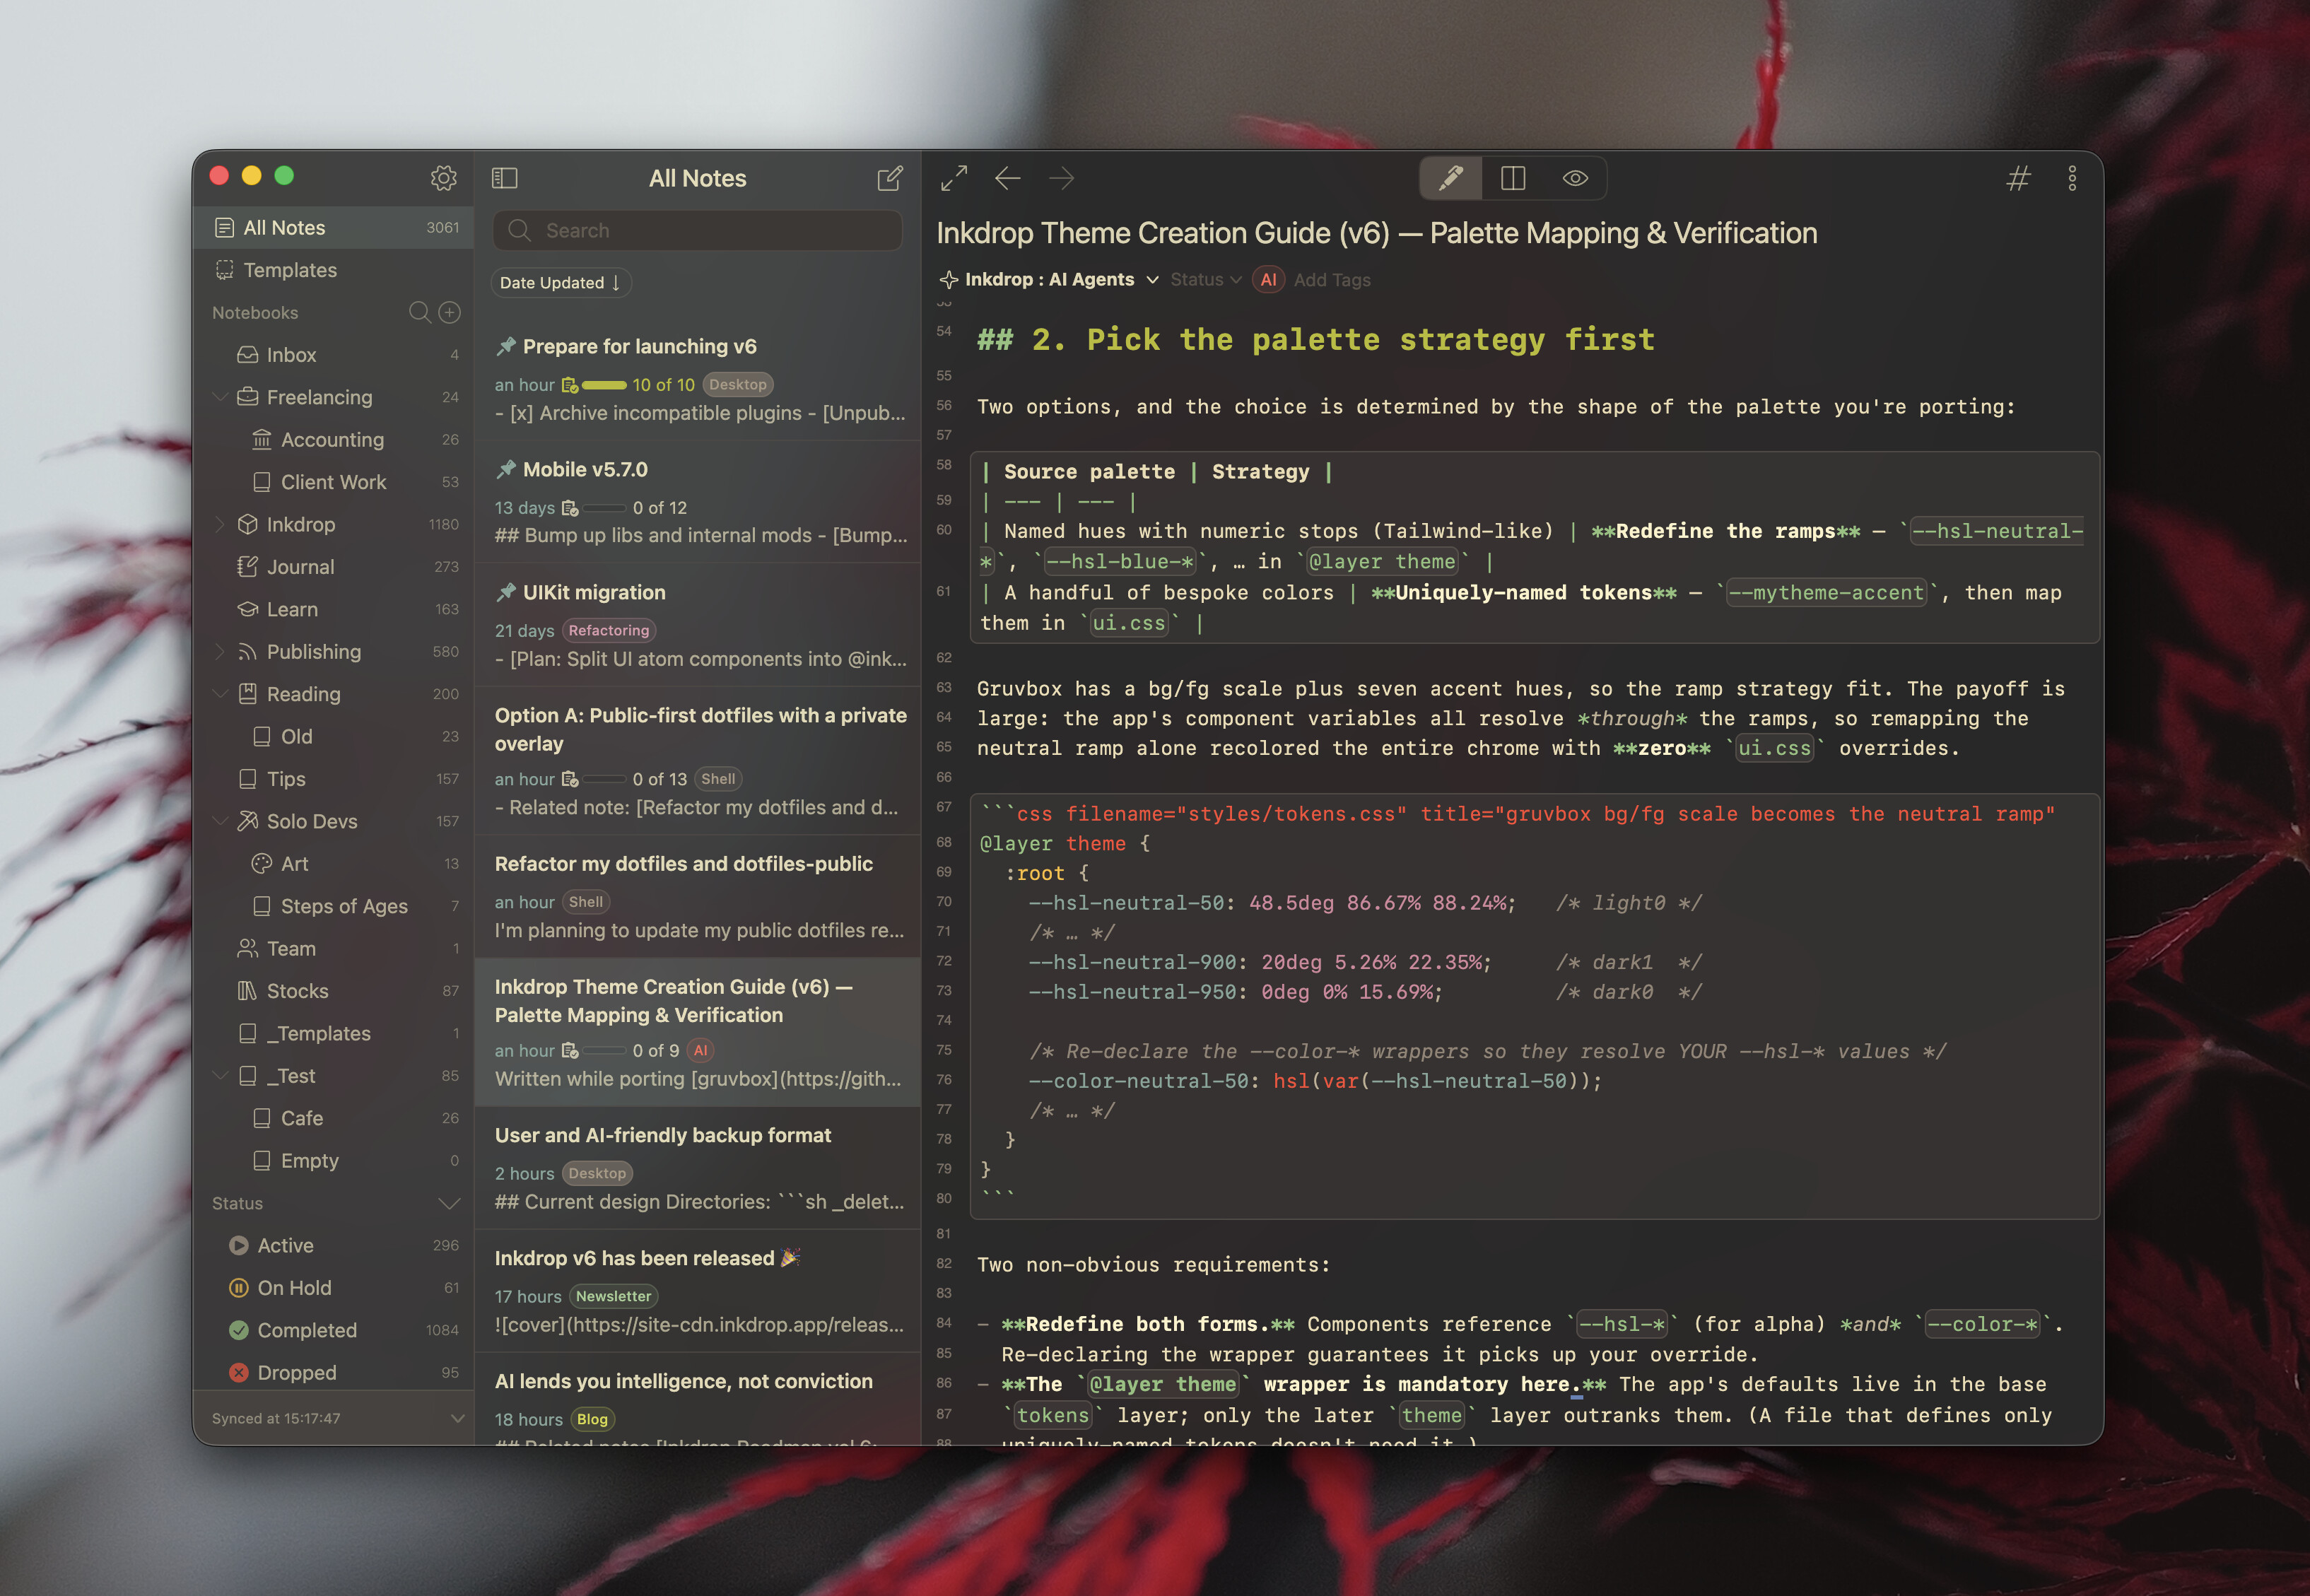Expand the Publishing notebook
The height and width of the screenshot is (1596, 2310).
[x=220, y=652]
